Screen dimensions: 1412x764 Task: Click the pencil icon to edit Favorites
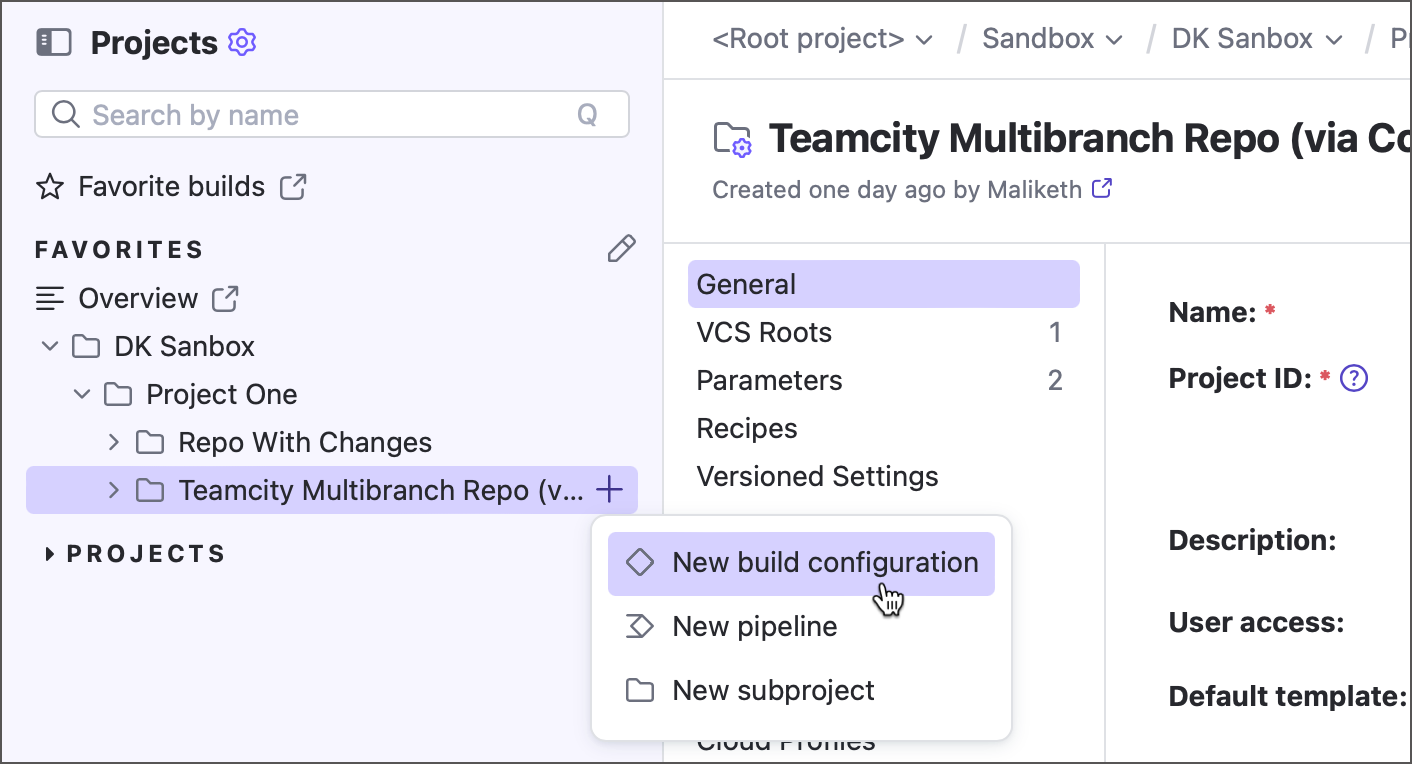click(x=621, y=248)
